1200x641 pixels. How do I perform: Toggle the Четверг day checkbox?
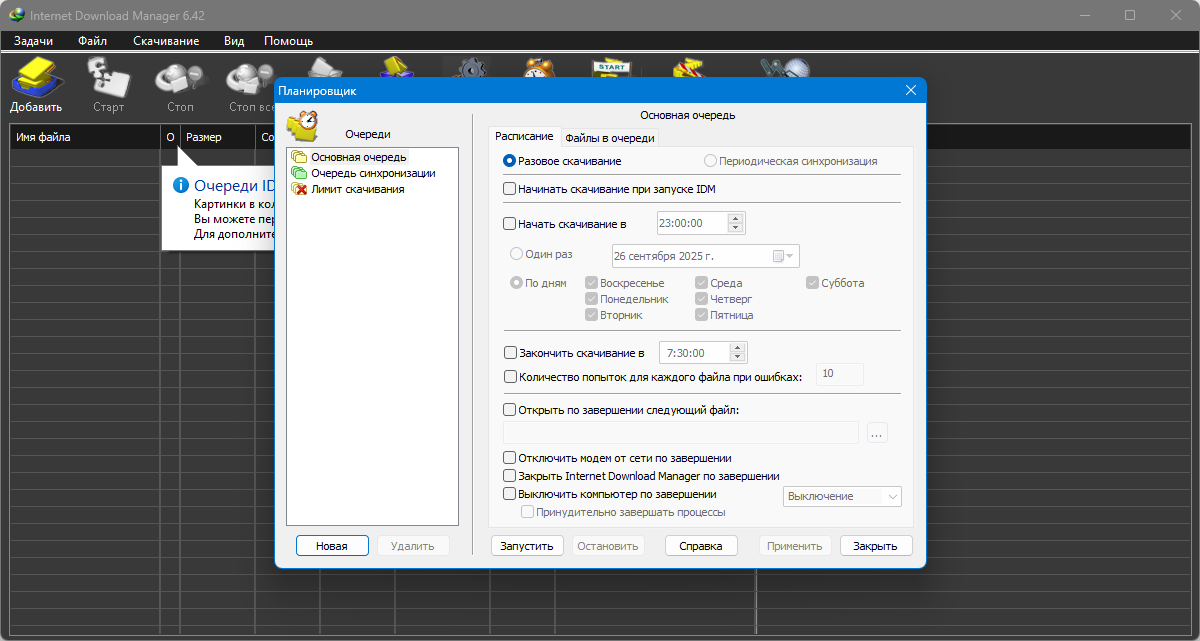click(x=702, y=299)
